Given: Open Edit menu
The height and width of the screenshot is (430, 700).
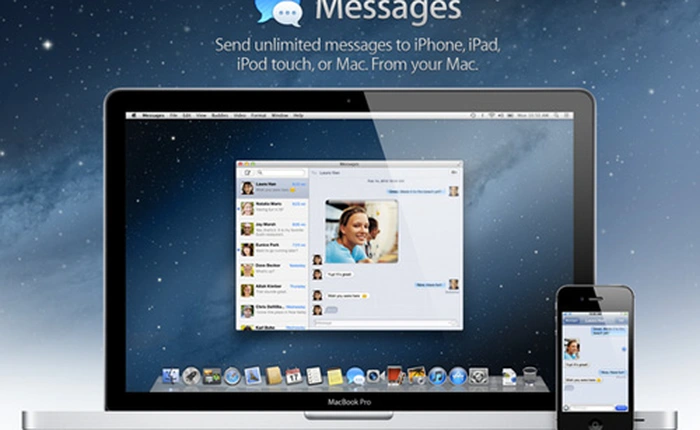Looking at the screenshot, I should [x=187, y=115].
